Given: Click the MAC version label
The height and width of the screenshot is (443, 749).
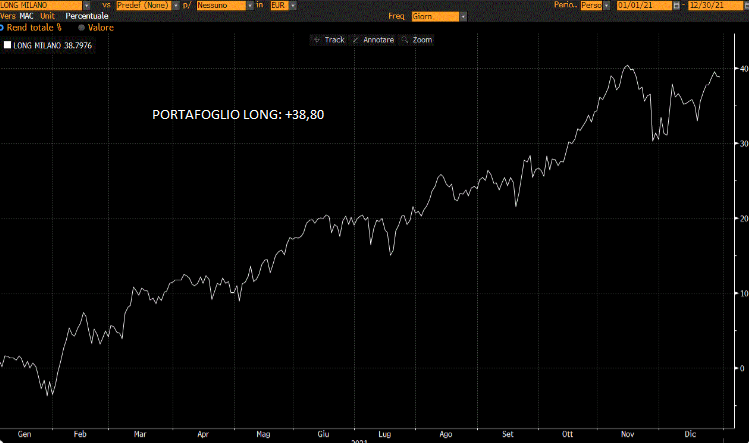Looking at the screenshot, I should click(x=27, y=17).
